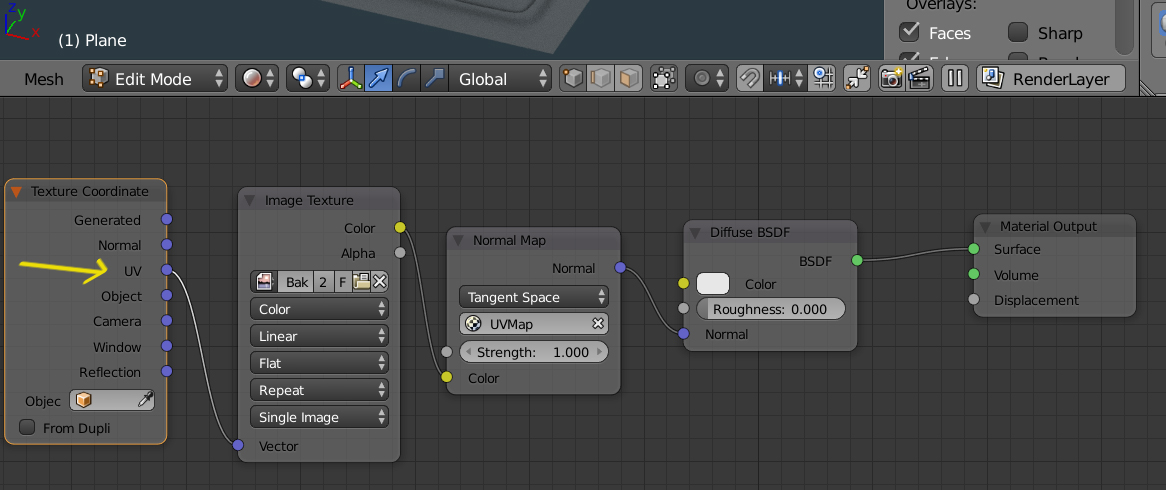1166x490 pixels.
Task: Click the RenderLayer button
Action: (1051, 79)
